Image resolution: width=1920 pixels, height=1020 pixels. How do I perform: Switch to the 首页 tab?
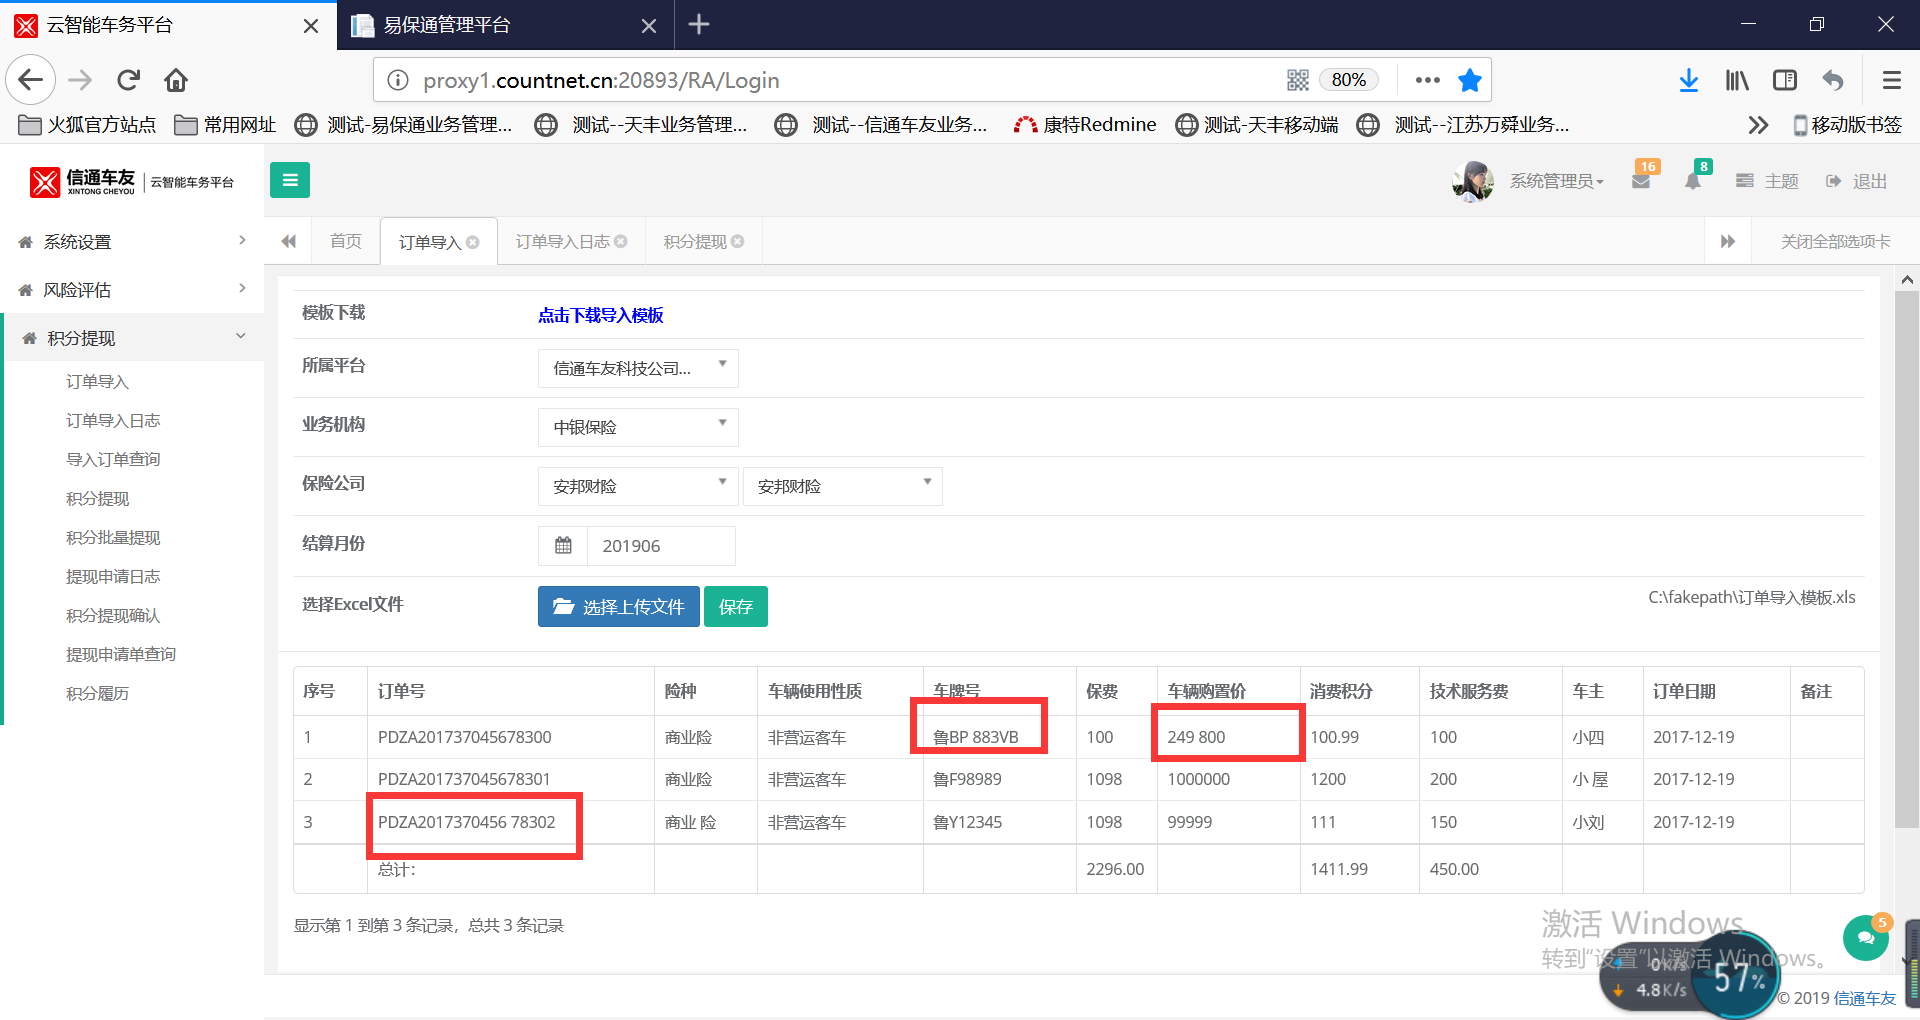point(345,242)
